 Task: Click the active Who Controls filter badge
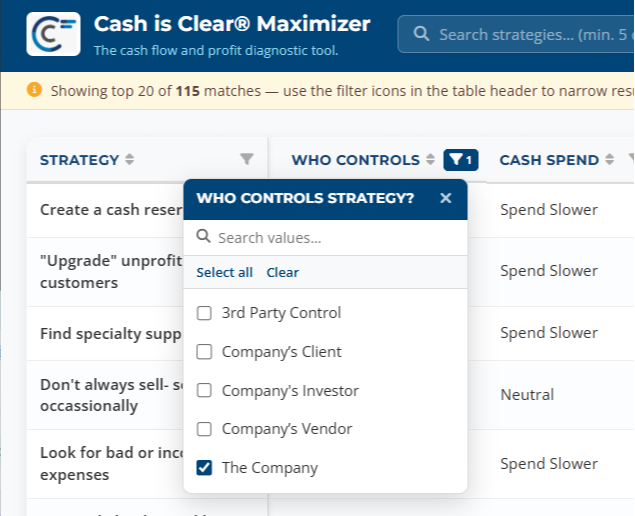(x=461, y=160)
